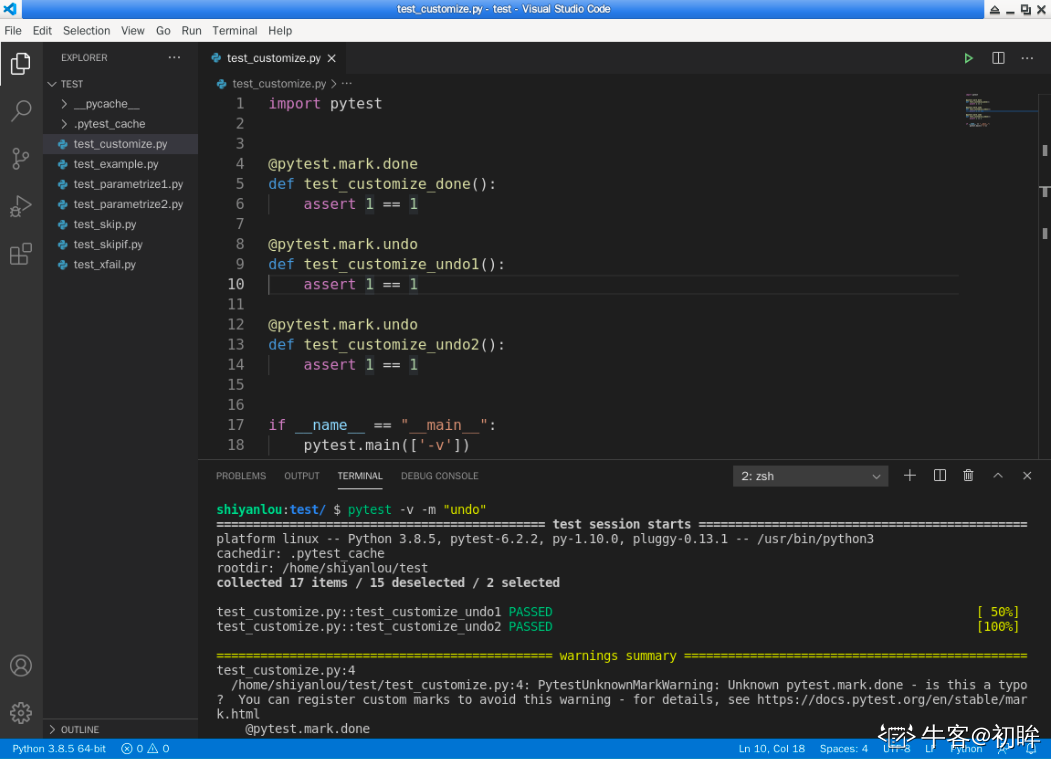Open the Search view icon

(21, 111)
